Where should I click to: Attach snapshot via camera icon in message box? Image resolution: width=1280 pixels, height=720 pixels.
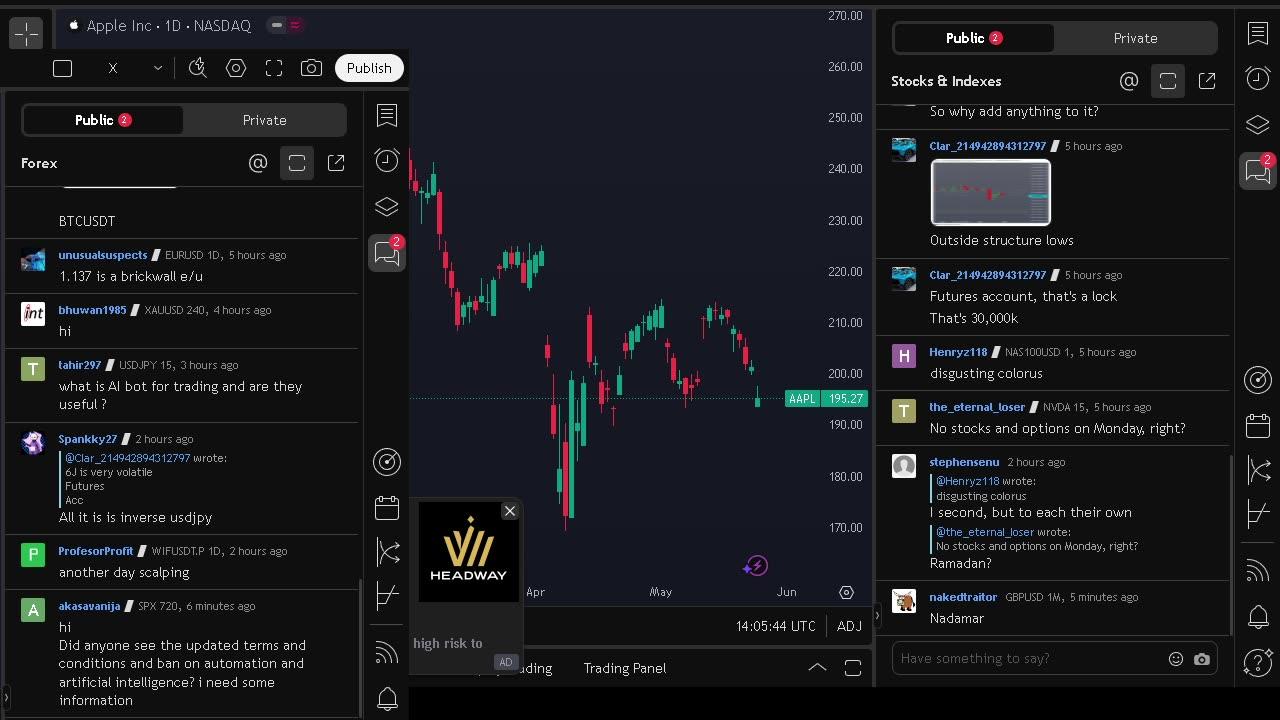click(x=1202, y=659)
